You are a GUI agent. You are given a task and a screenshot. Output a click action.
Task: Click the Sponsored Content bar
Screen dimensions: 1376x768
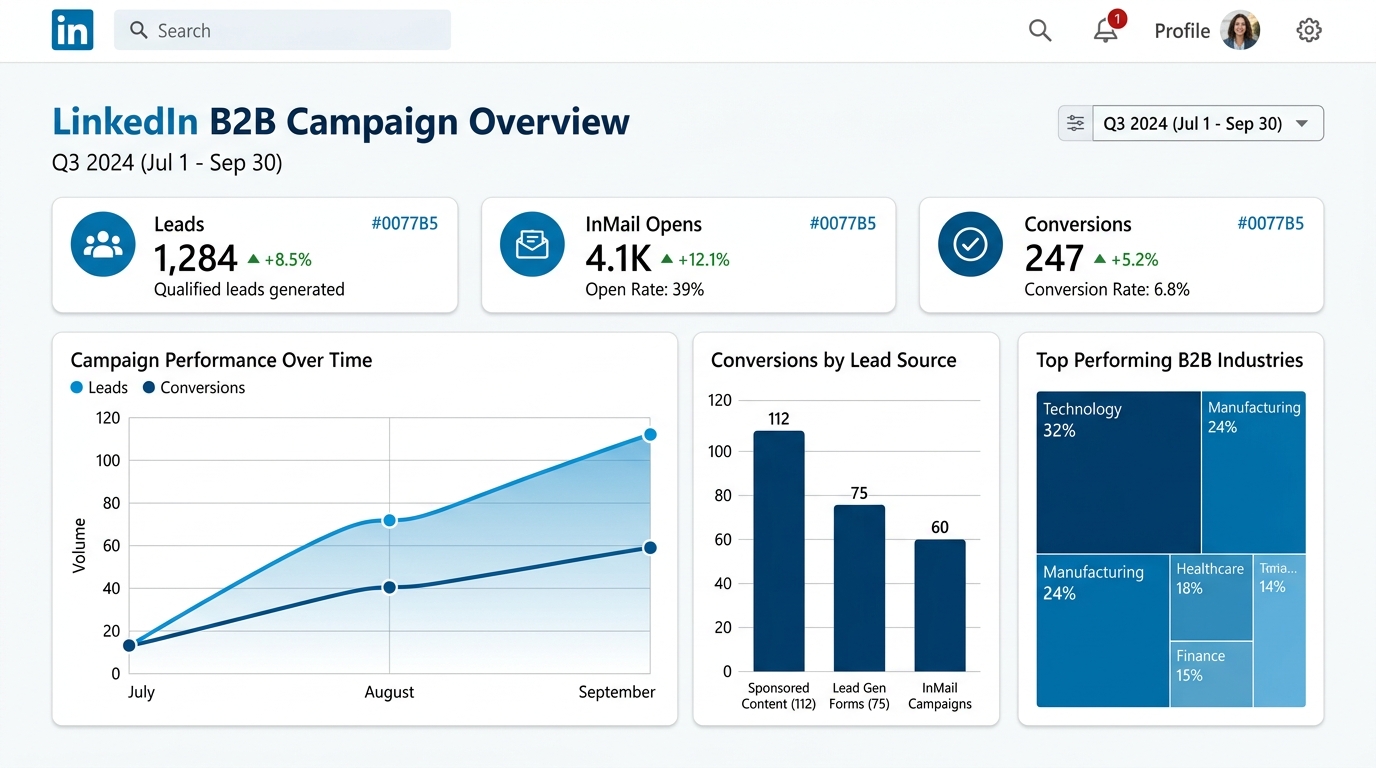pos(779,551)
